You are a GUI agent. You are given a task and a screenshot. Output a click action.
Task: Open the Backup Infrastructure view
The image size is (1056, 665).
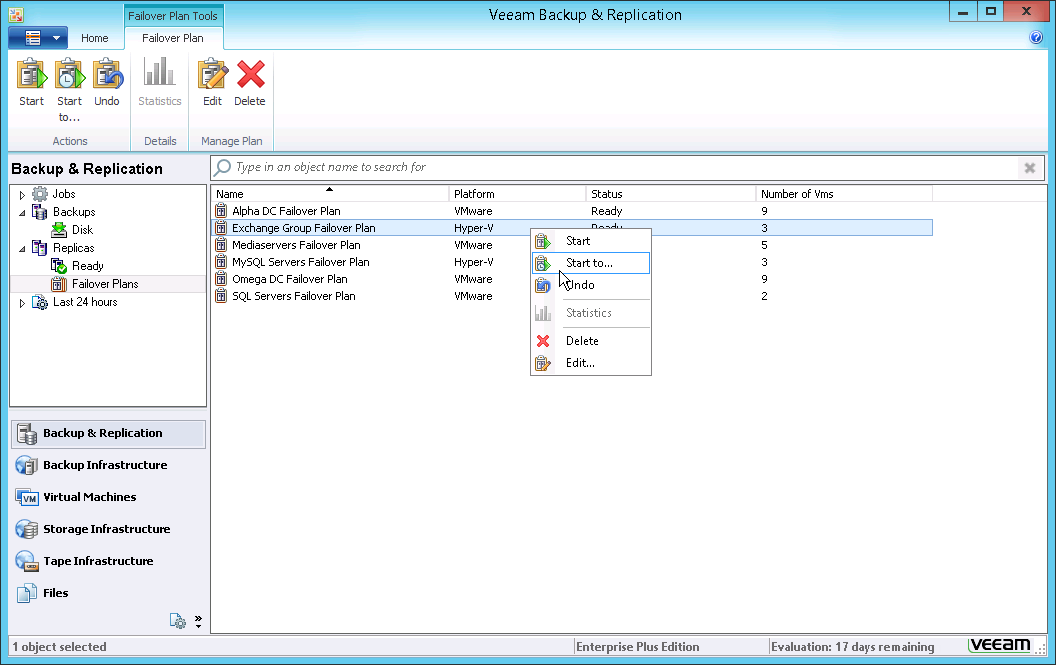108,465
